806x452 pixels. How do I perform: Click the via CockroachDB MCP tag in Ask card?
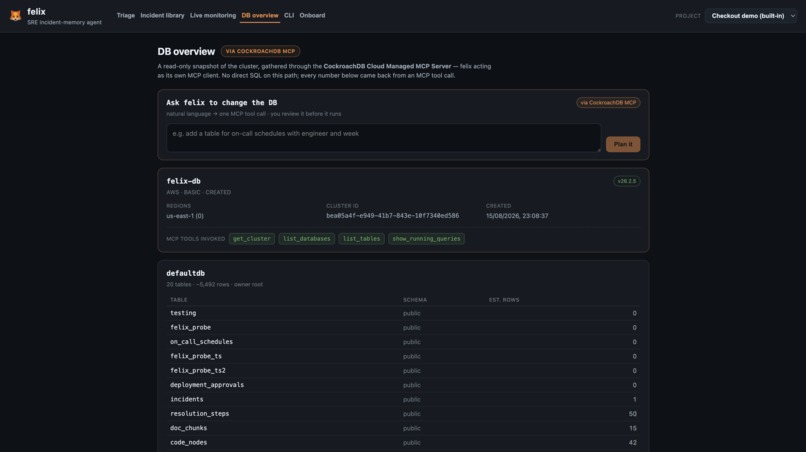tap(608, 103)
